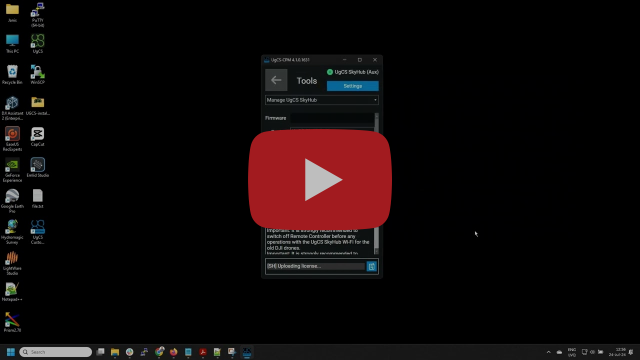Viewport: 640px width, 360px height.
Task: Open the notifications bell on the taskbar
Action: click(x=631, y=352)
